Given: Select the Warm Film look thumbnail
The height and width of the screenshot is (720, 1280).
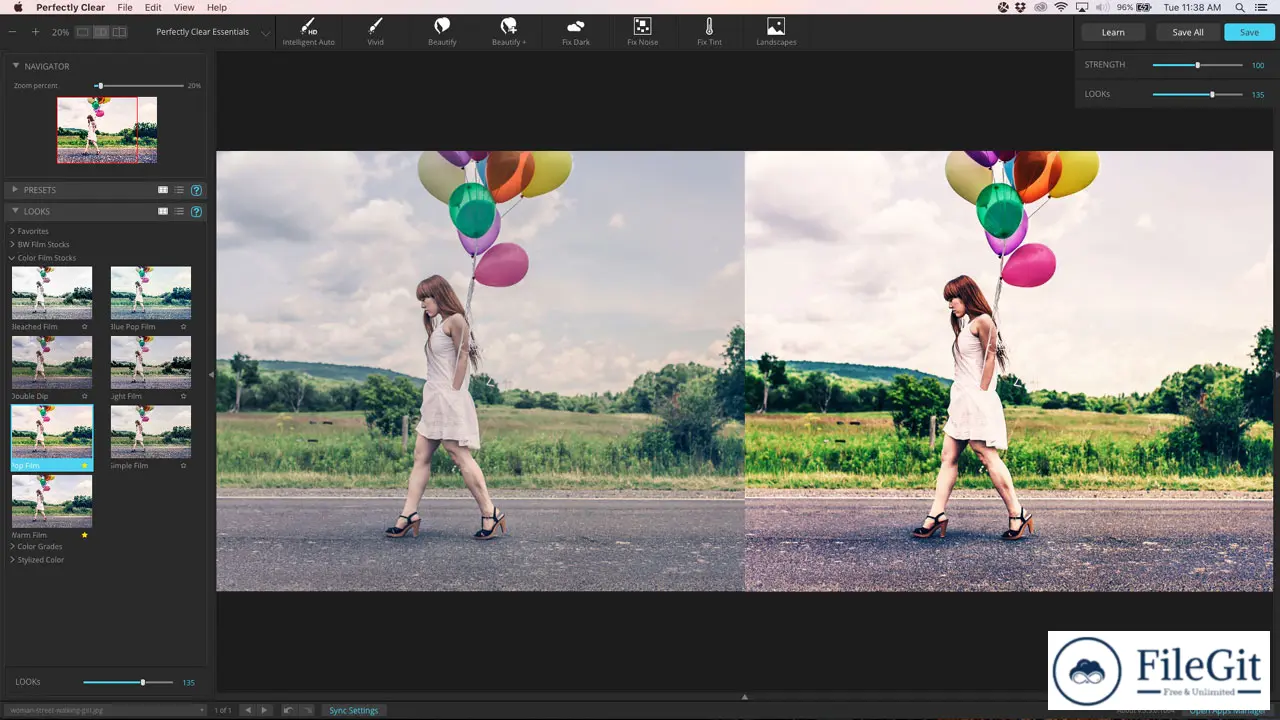Looking at the screenshot, I should click(x=52, y=501).
